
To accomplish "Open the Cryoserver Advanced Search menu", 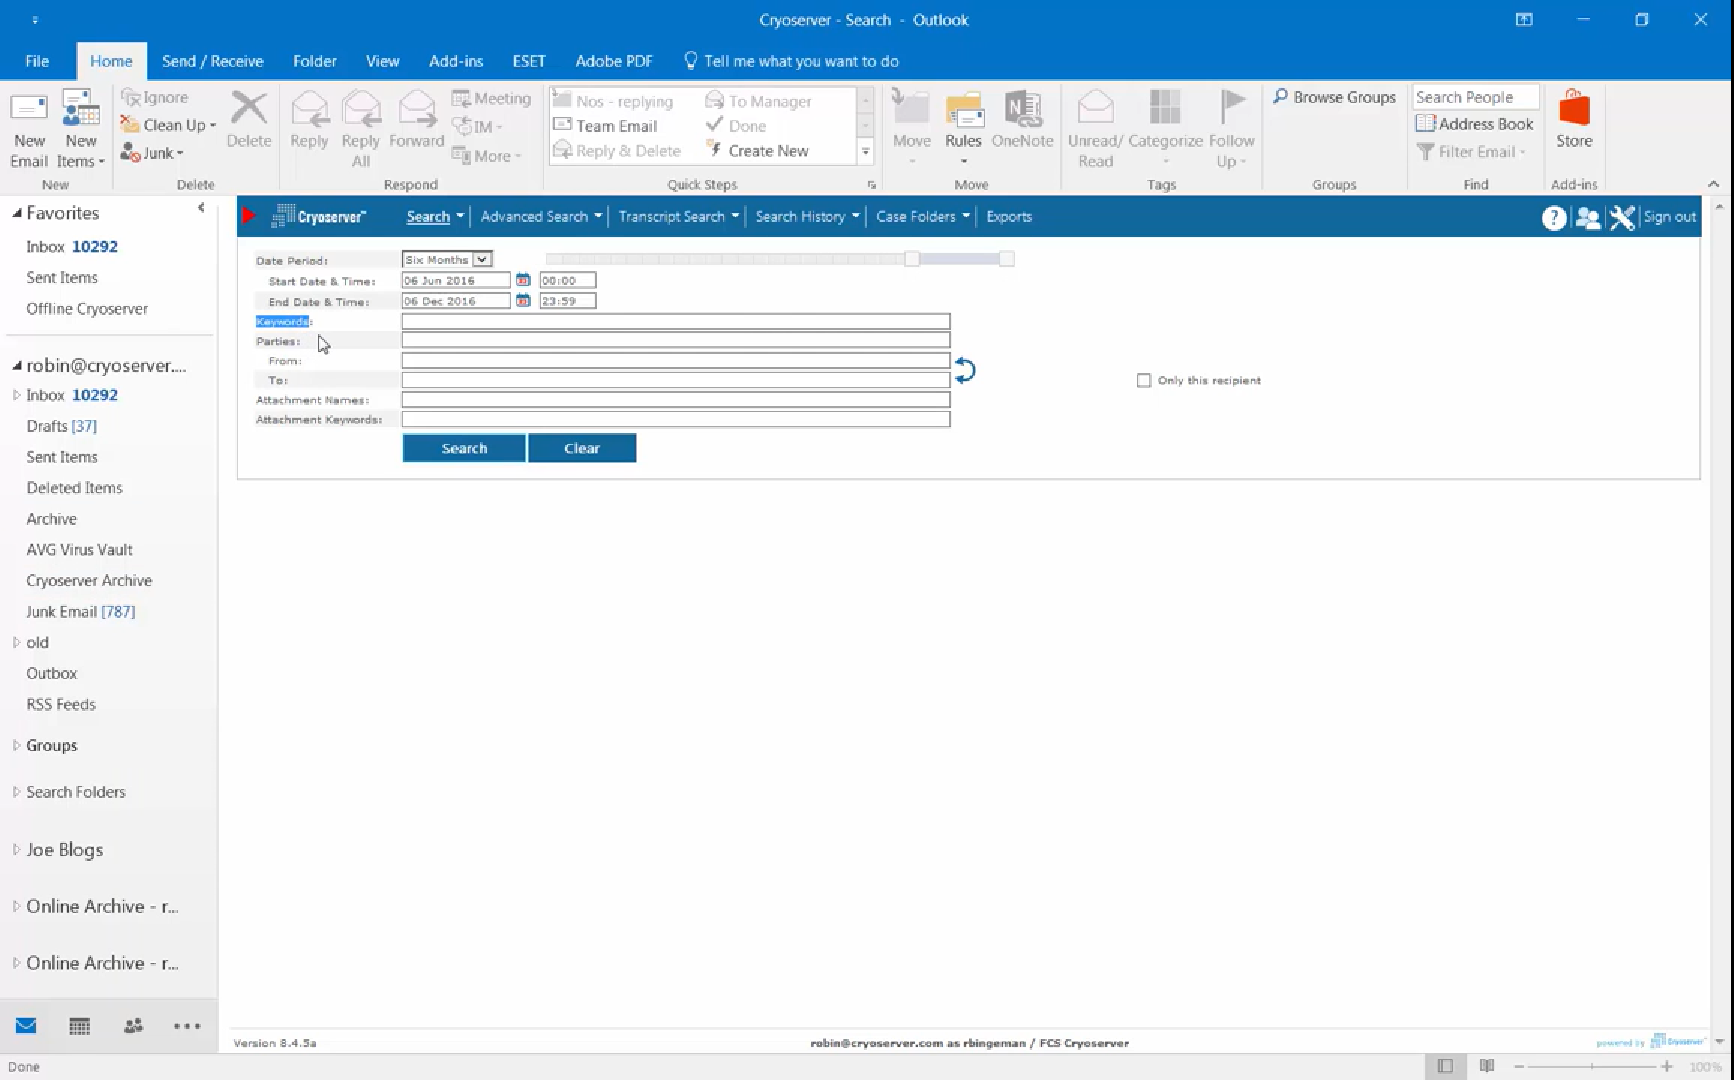I will pos(541,216).
